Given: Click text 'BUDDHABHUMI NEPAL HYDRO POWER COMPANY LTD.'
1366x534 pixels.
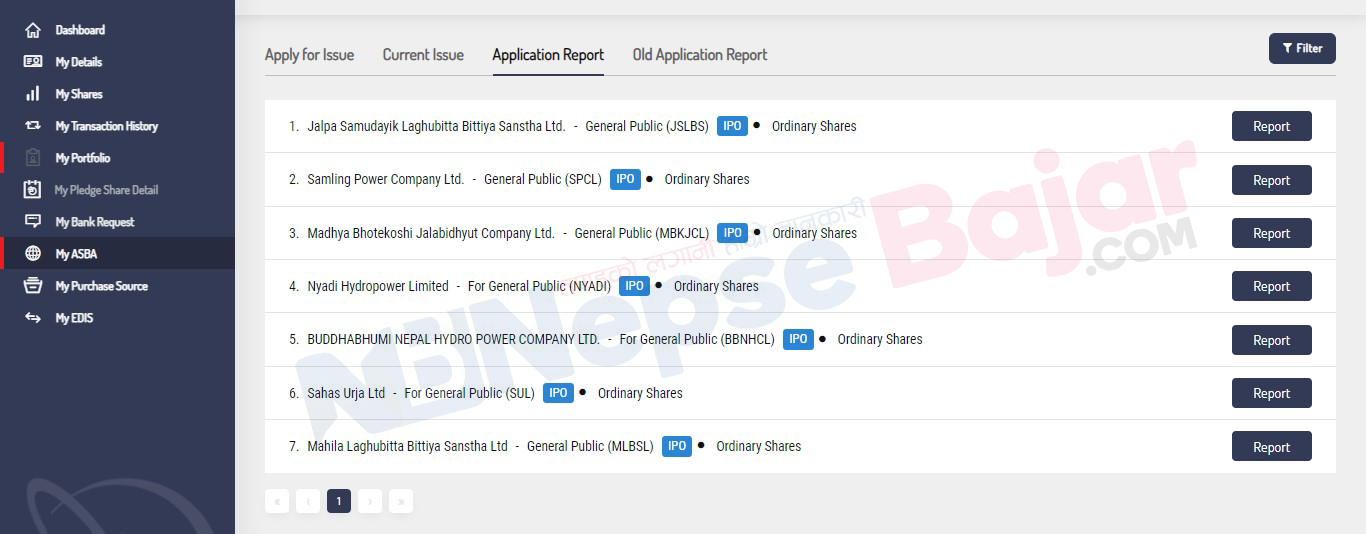Looking at the screenshot, I should click(454, 339).
